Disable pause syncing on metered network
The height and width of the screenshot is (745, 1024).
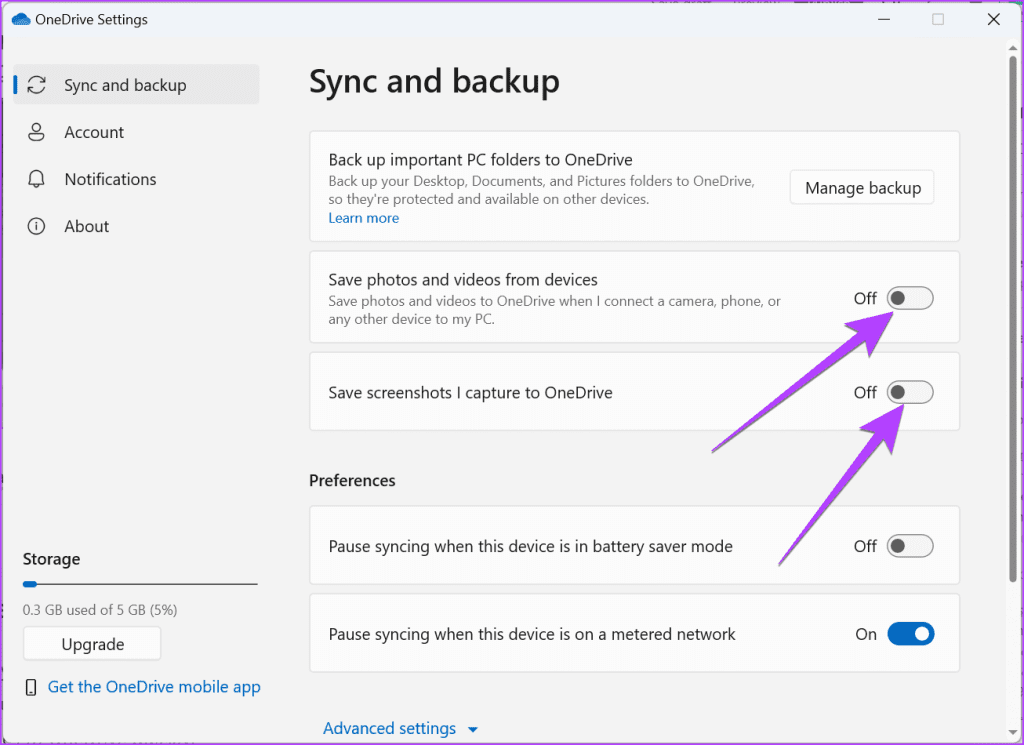(x=910, y=634)
